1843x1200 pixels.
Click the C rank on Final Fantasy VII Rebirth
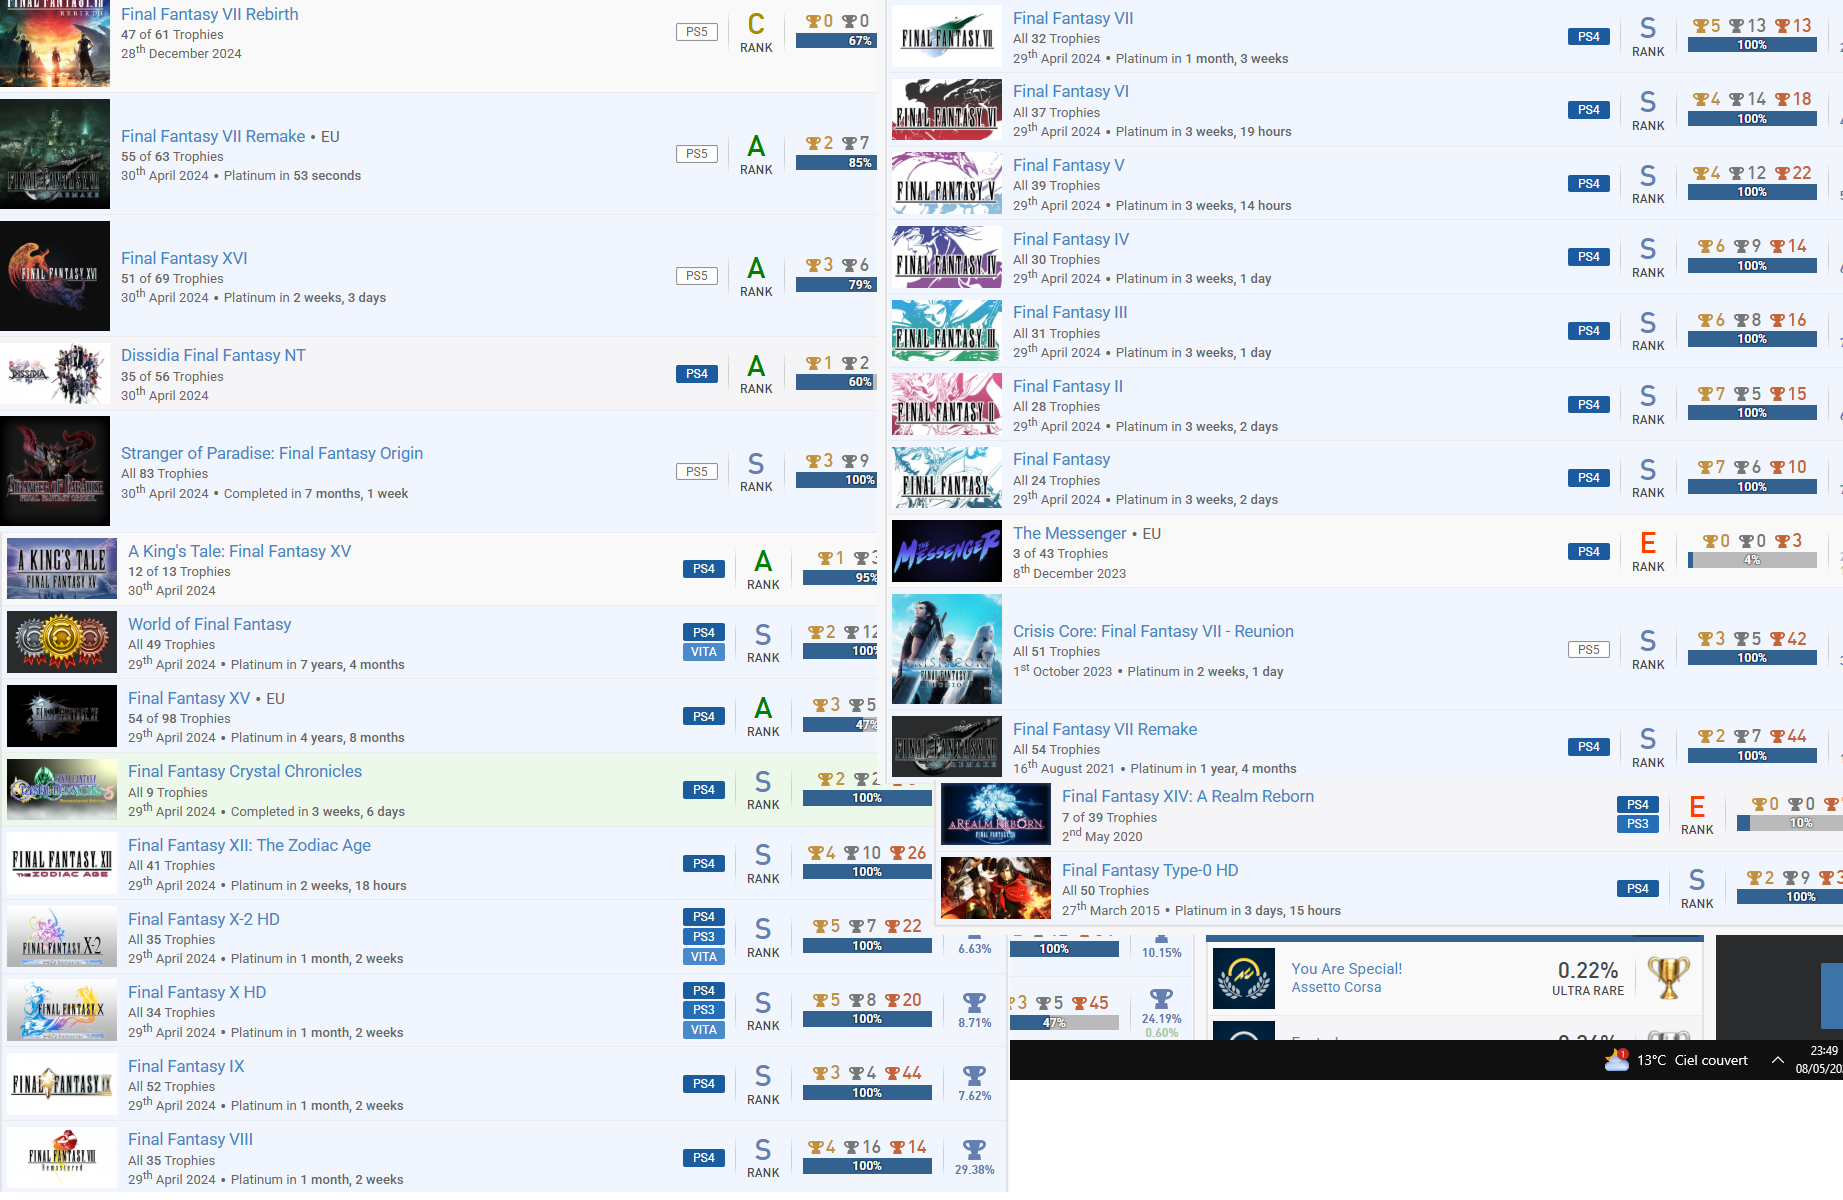756,32
